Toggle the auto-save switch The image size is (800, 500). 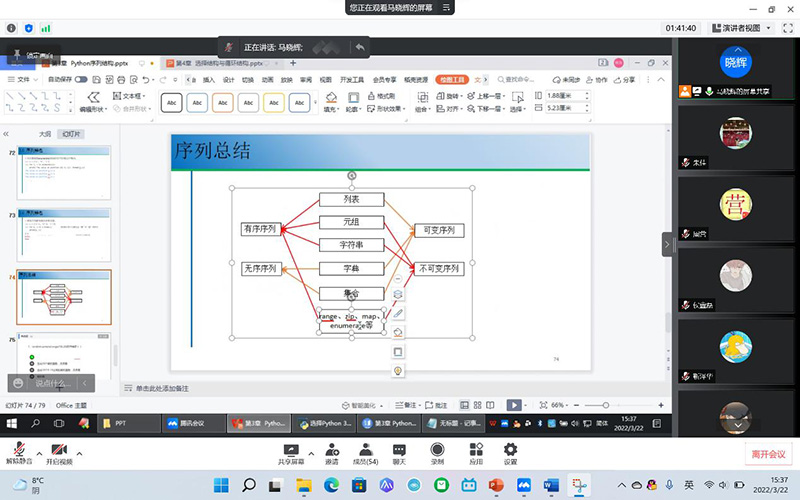81,80
